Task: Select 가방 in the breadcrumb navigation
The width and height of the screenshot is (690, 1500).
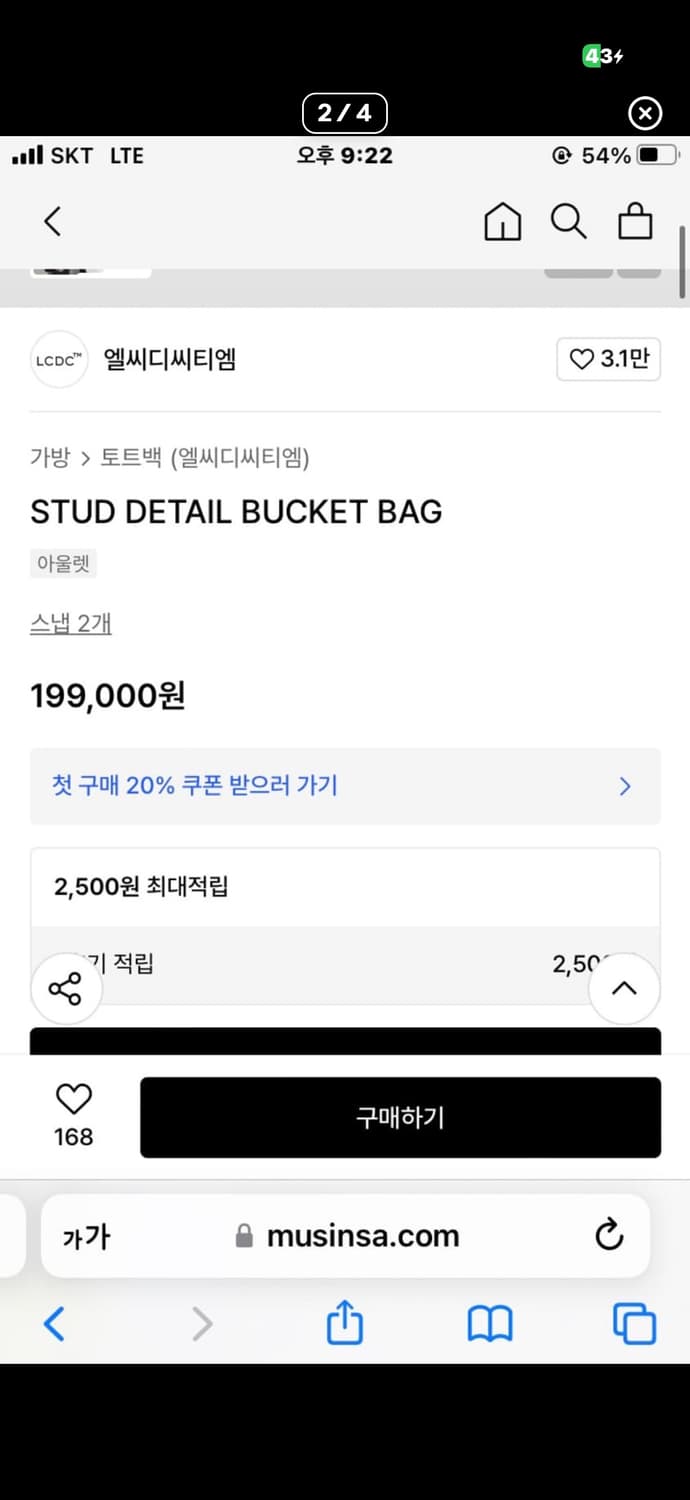Action: click(x=49, y=457)
